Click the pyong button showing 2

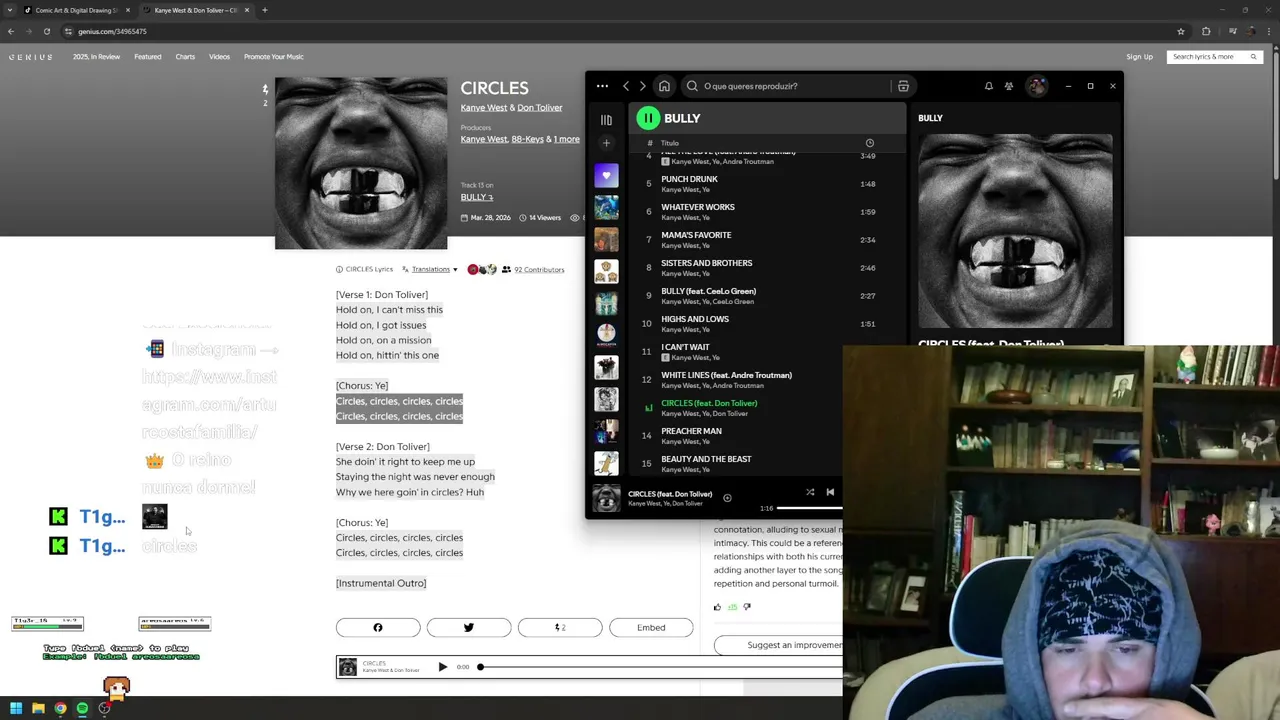[x=560, y=627]
